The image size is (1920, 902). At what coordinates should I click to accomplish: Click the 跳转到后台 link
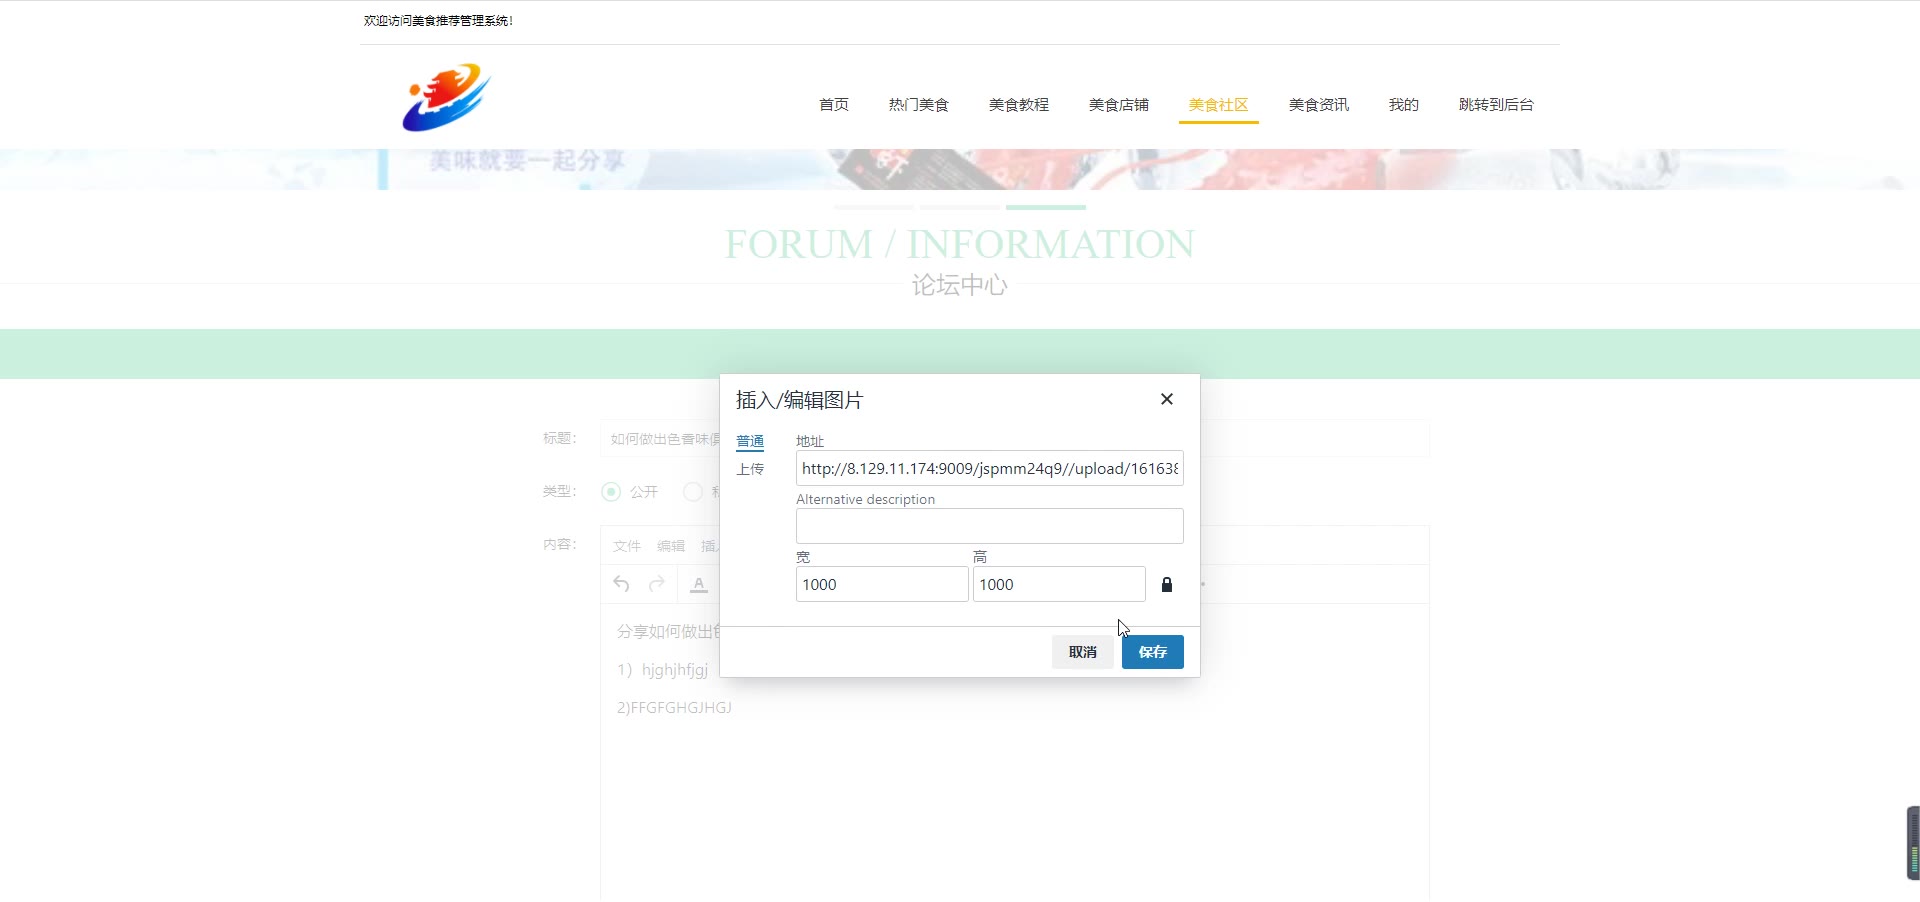1496,104
